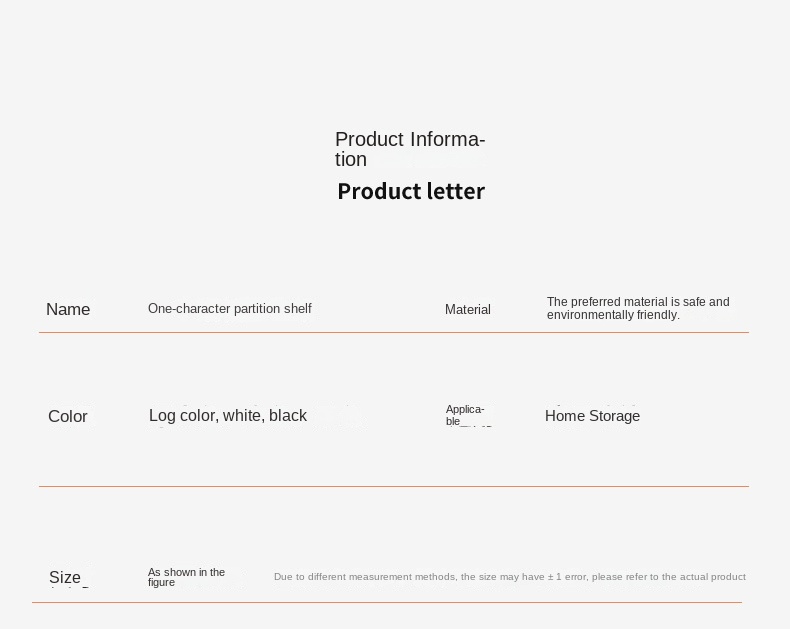Click the divider line under Name row
Image resolution: width=790 pixels, height=629 pixels.
(394, 332)
